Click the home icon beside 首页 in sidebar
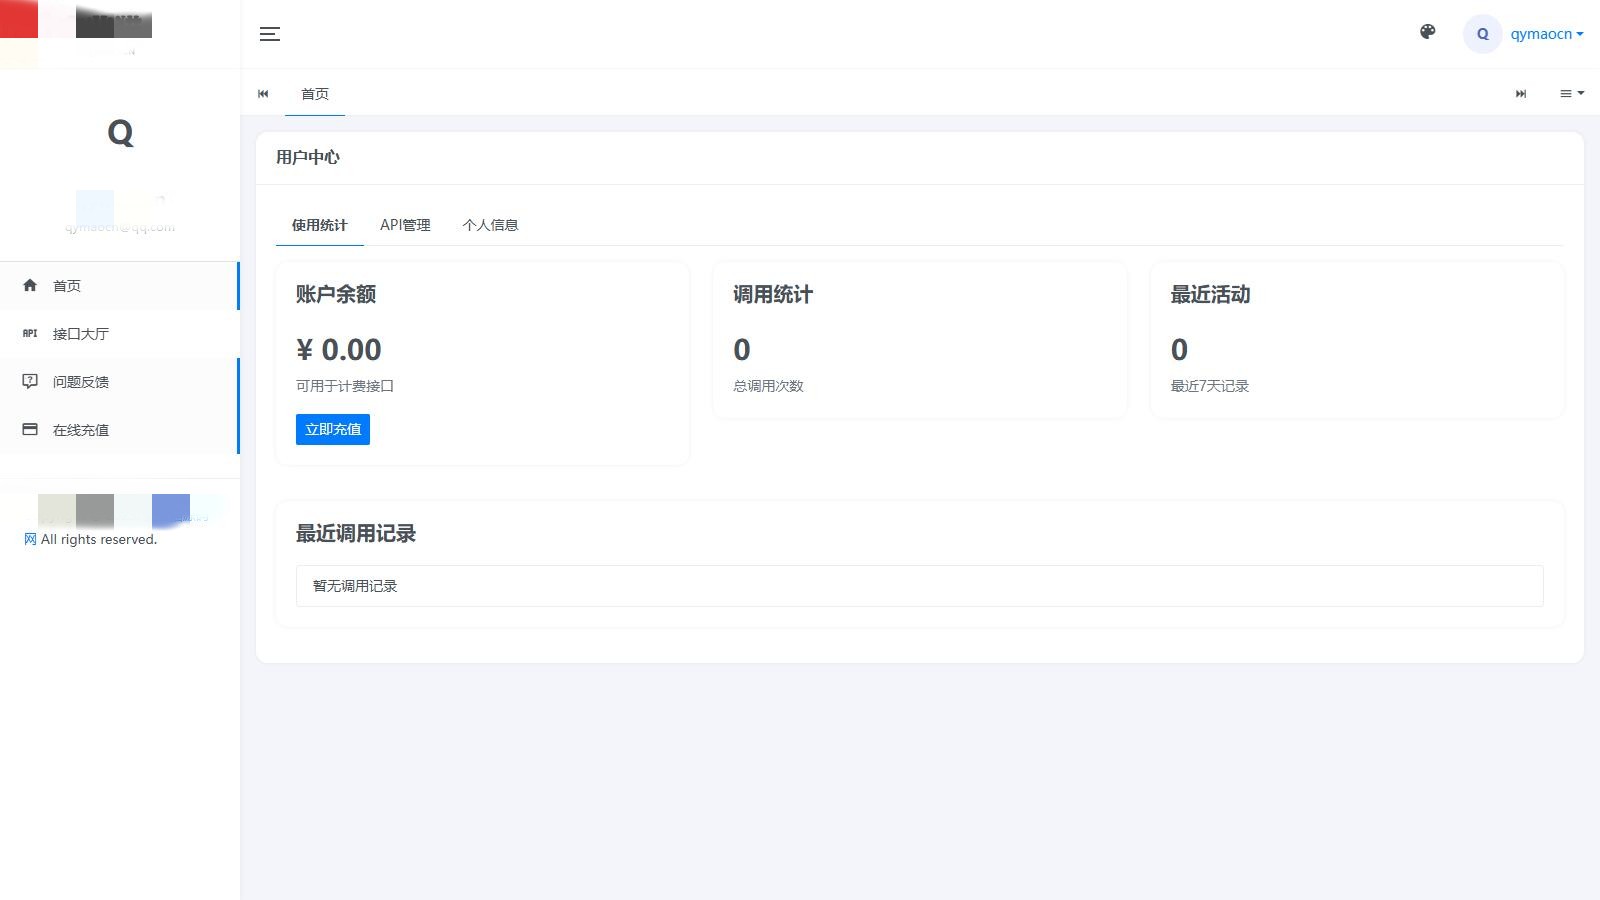This screenshot has width=1600, height=900. (x=30, y=286)
